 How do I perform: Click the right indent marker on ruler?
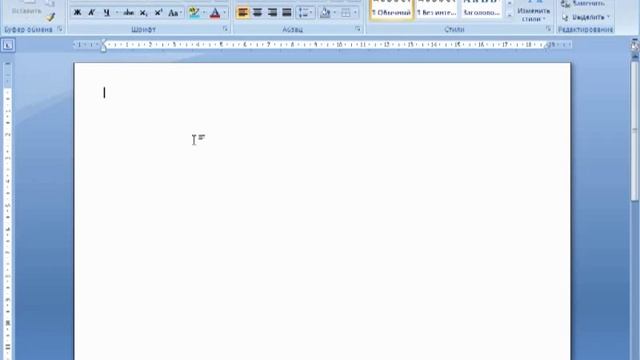(x=547, y=47)
